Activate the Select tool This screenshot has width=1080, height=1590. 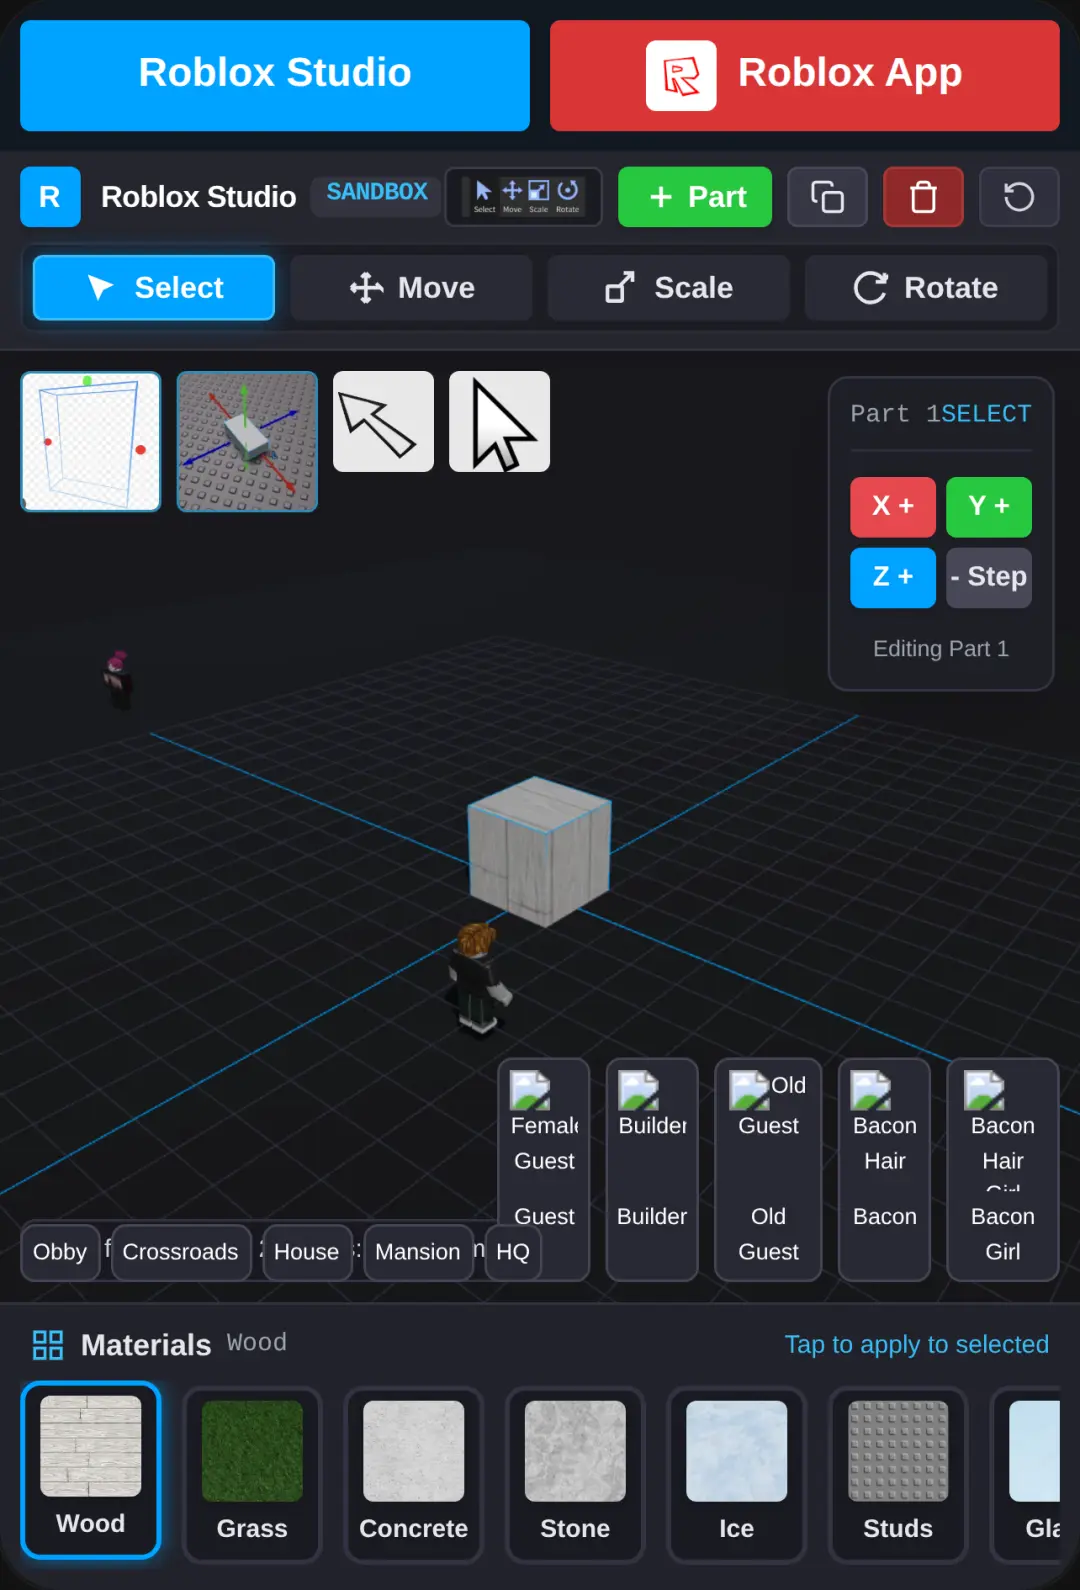tap(154, 288)
